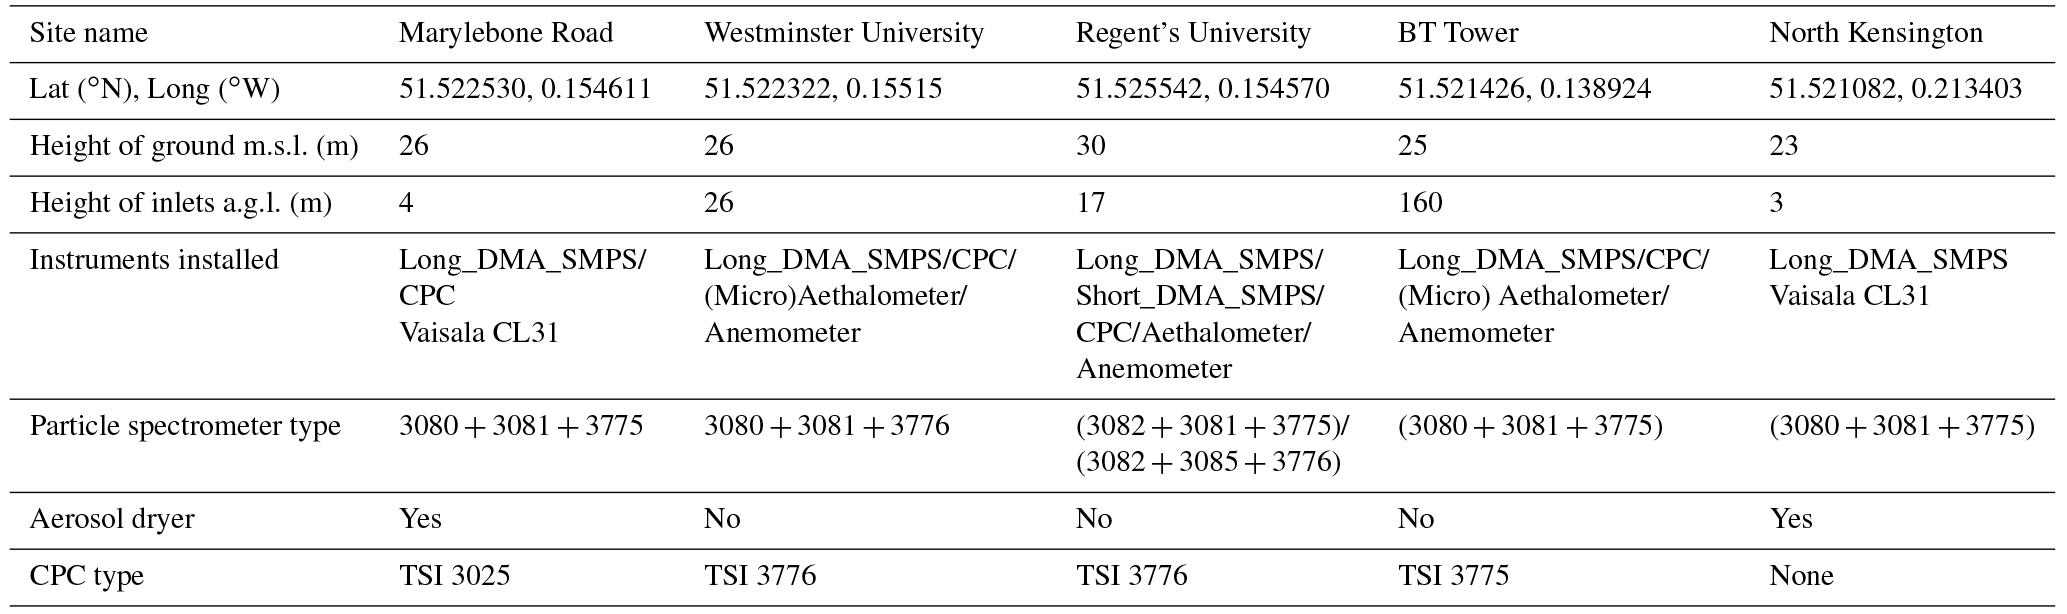
Task: Click the Marylebone Road column header
Action: [x=505, y=33]
